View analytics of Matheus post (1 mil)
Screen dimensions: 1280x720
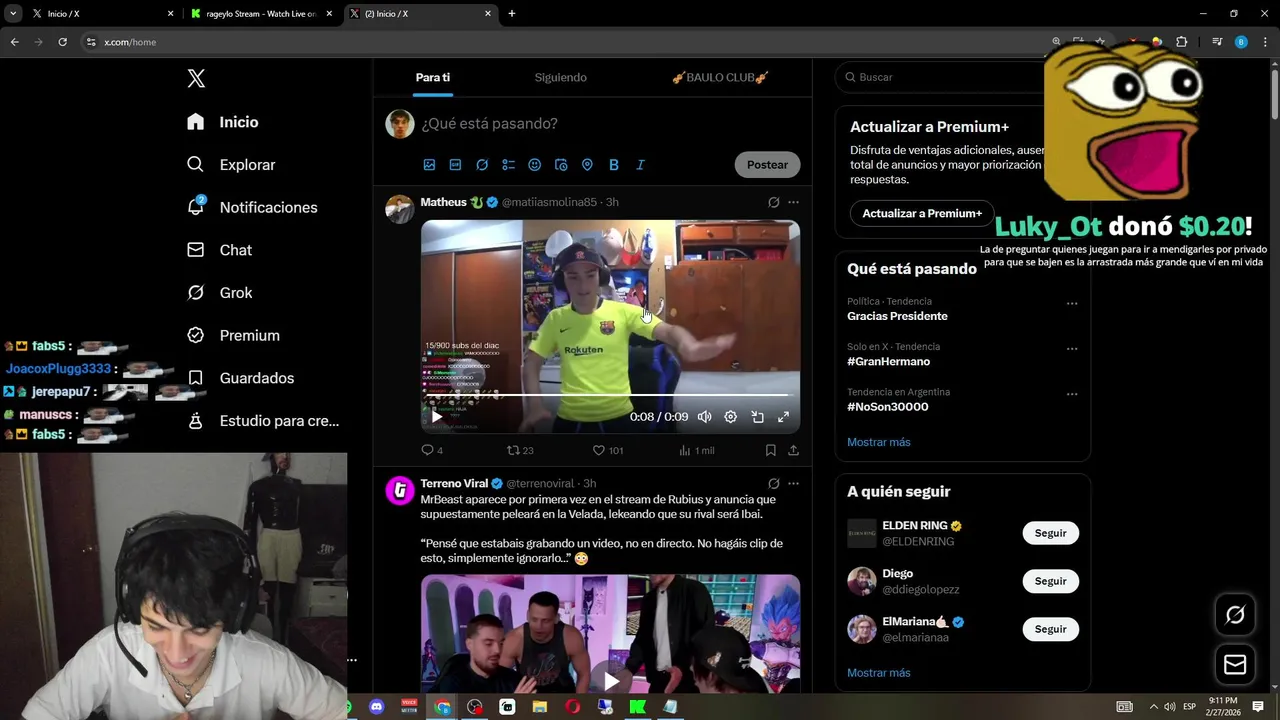tap(696, 450)
